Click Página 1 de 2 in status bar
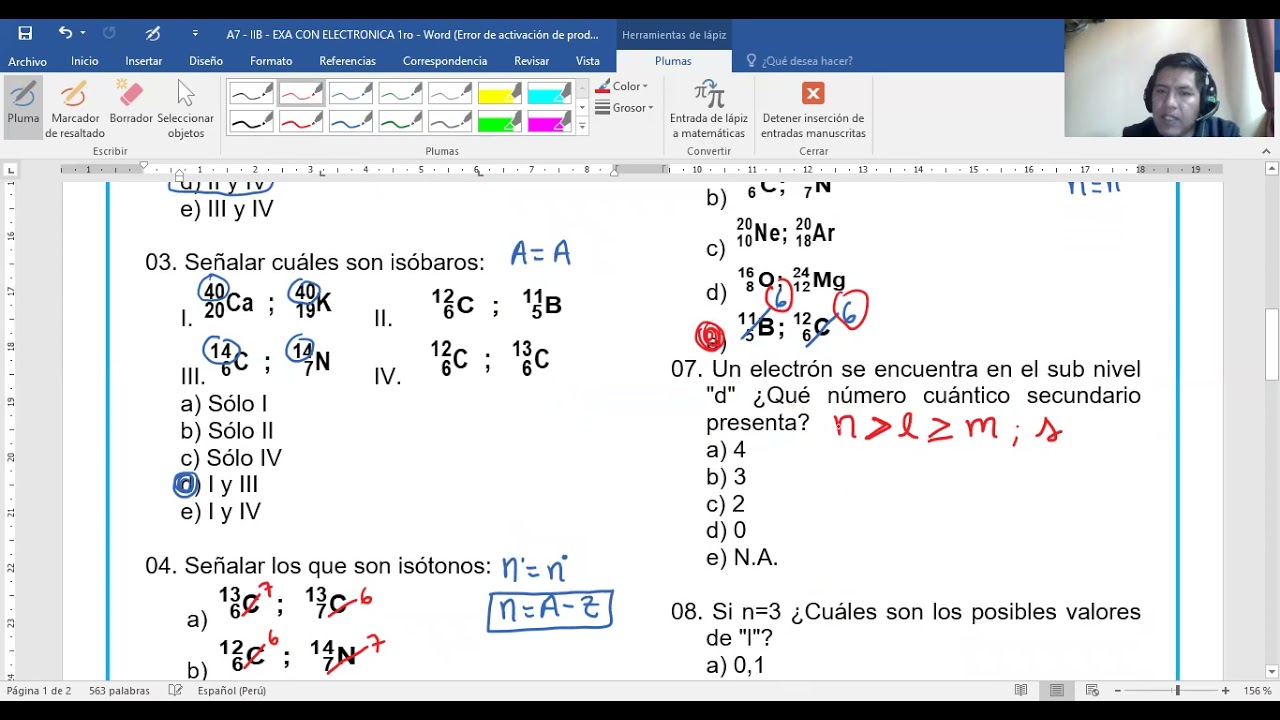 coord(39,691)
